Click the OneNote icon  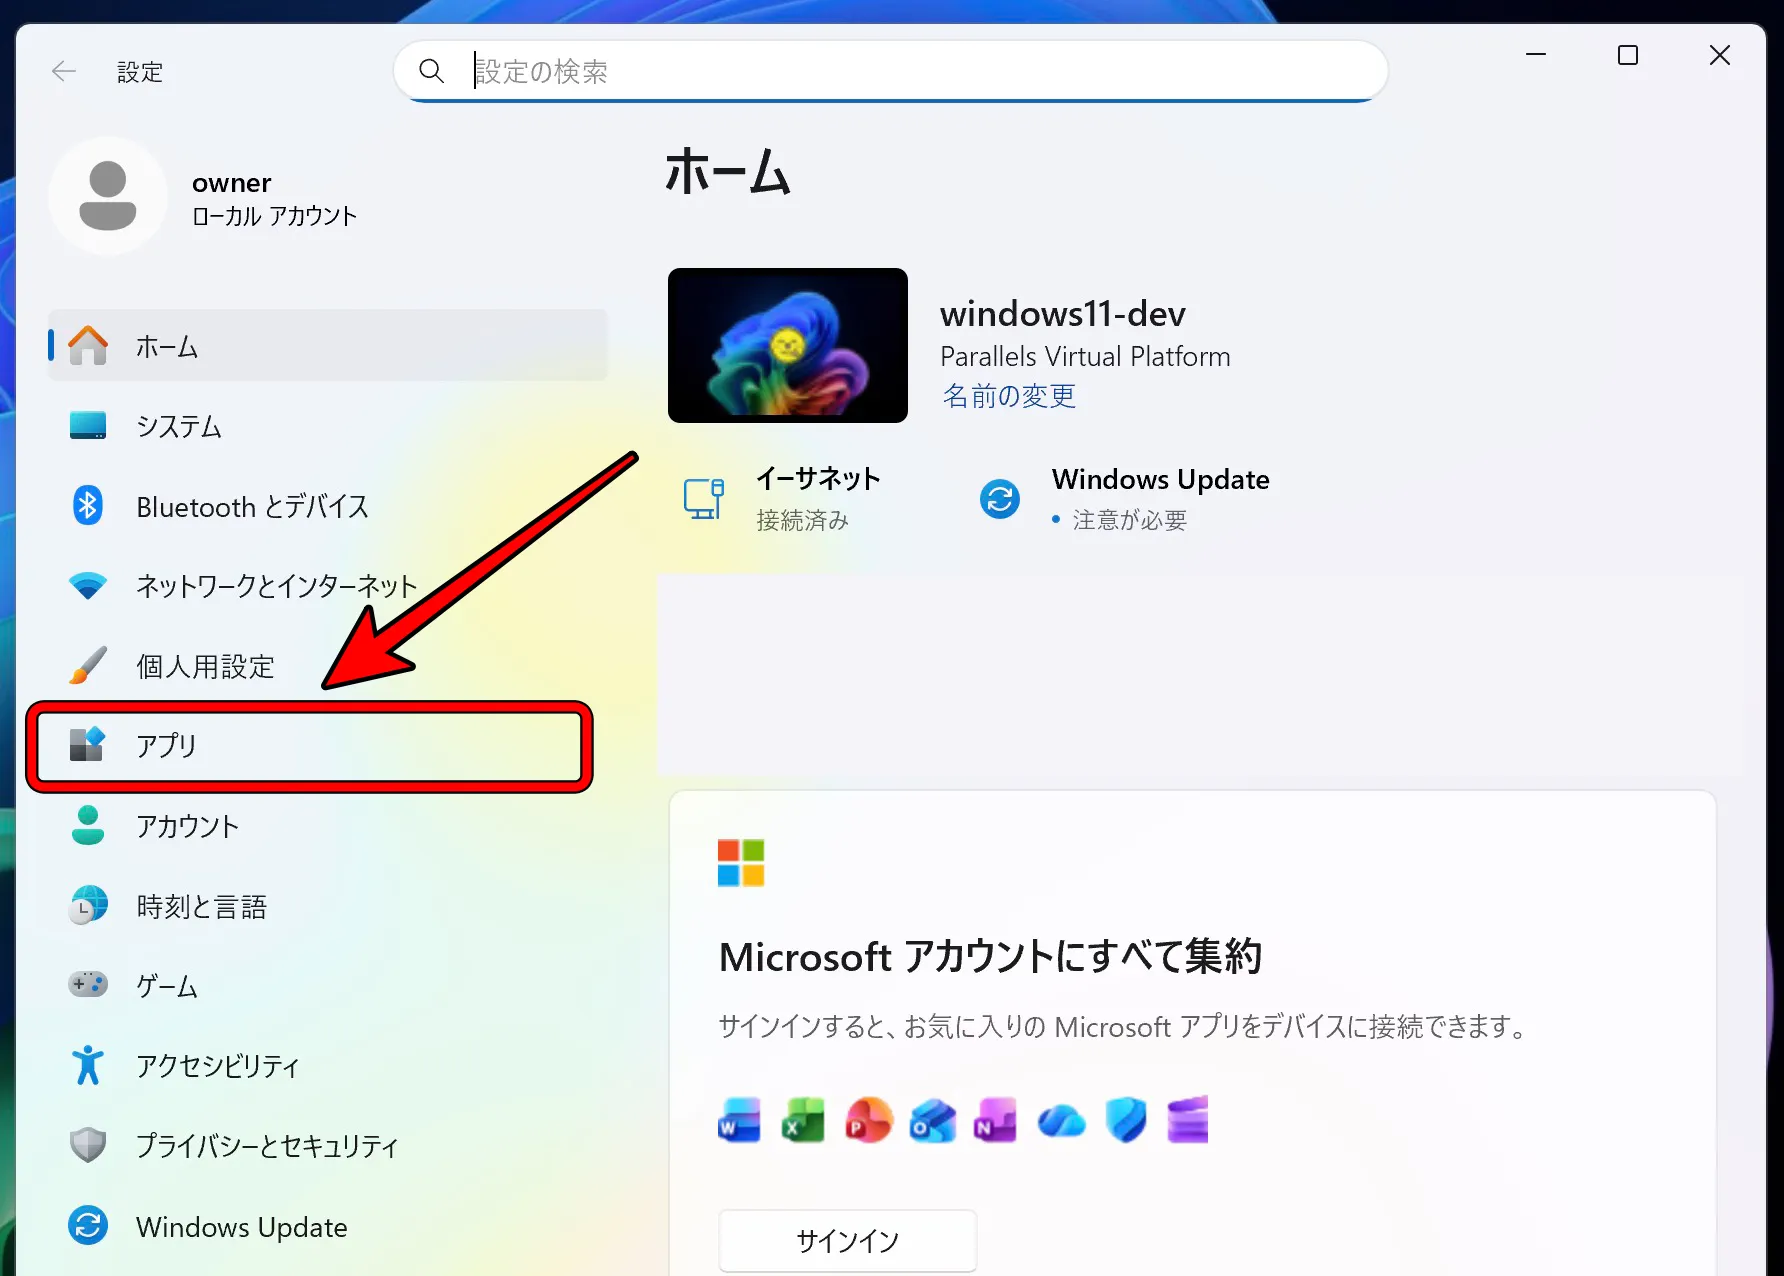click(995, 1120)
